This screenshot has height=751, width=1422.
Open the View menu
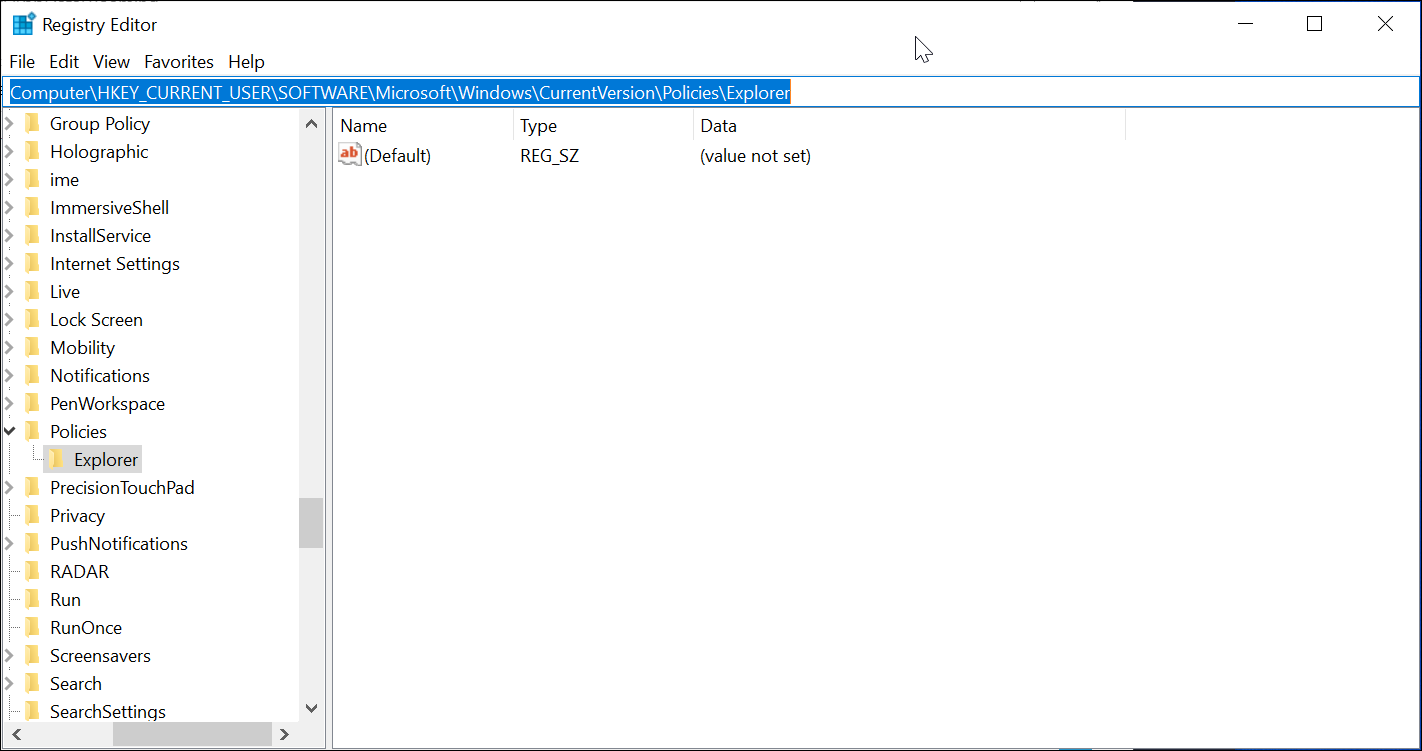[x=112, y=62]
